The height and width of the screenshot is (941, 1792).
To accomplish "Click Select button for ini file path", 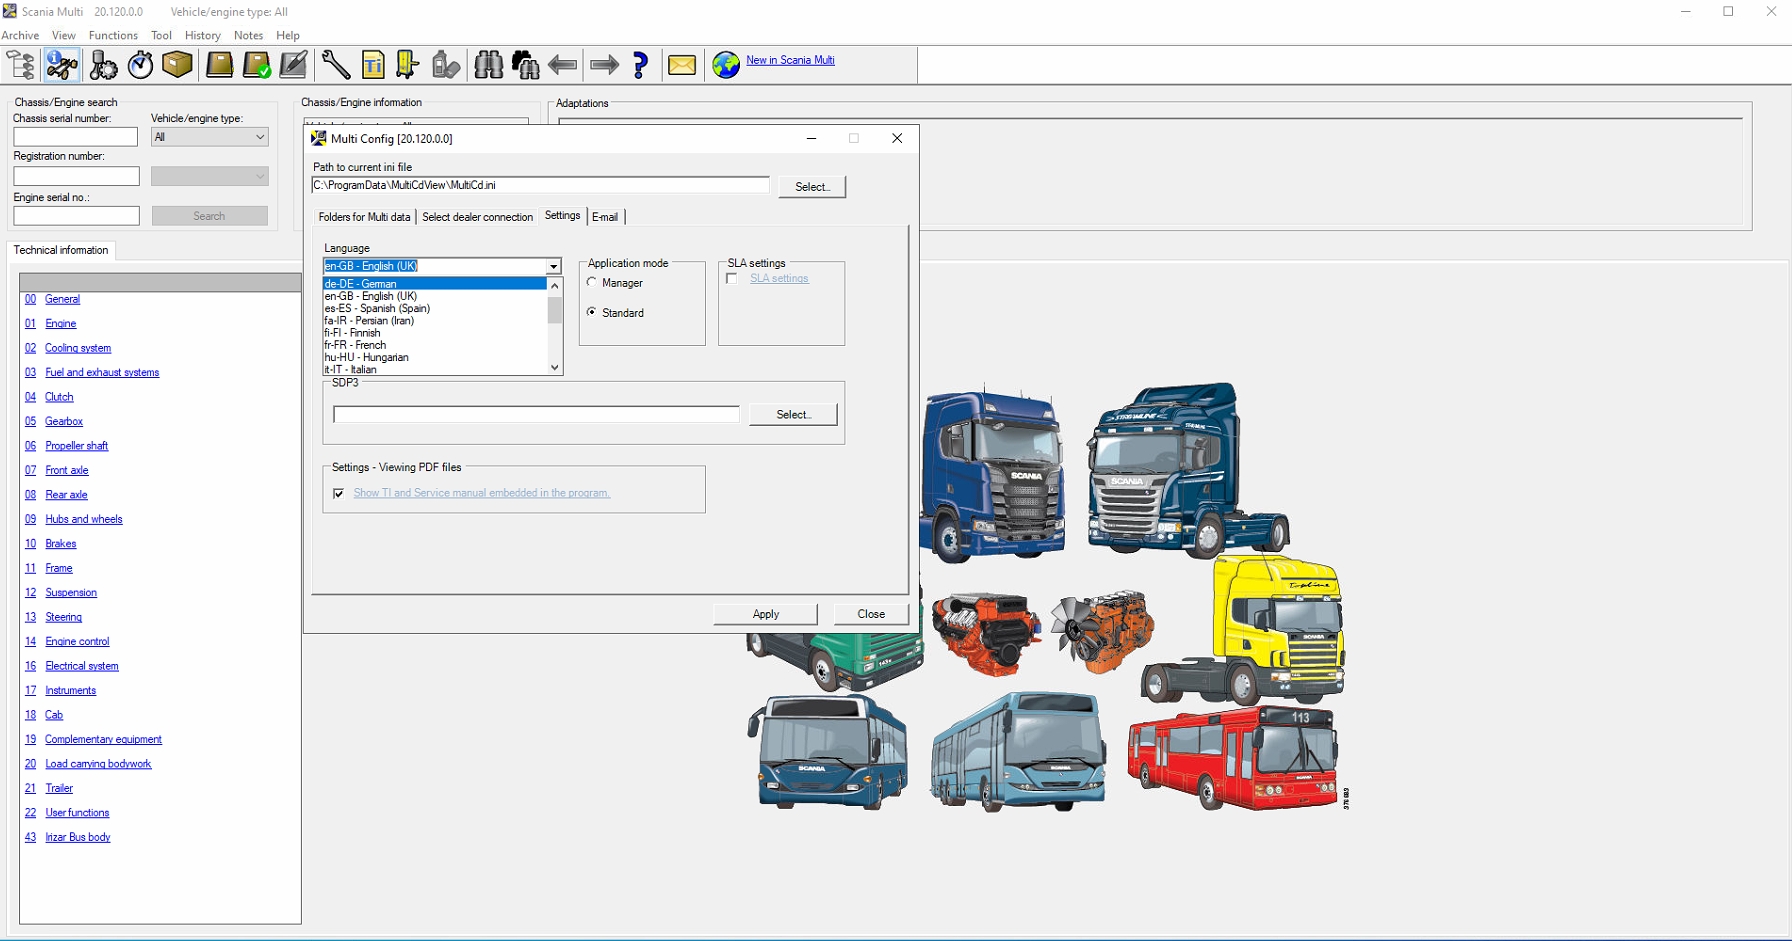I will [812, 187].
